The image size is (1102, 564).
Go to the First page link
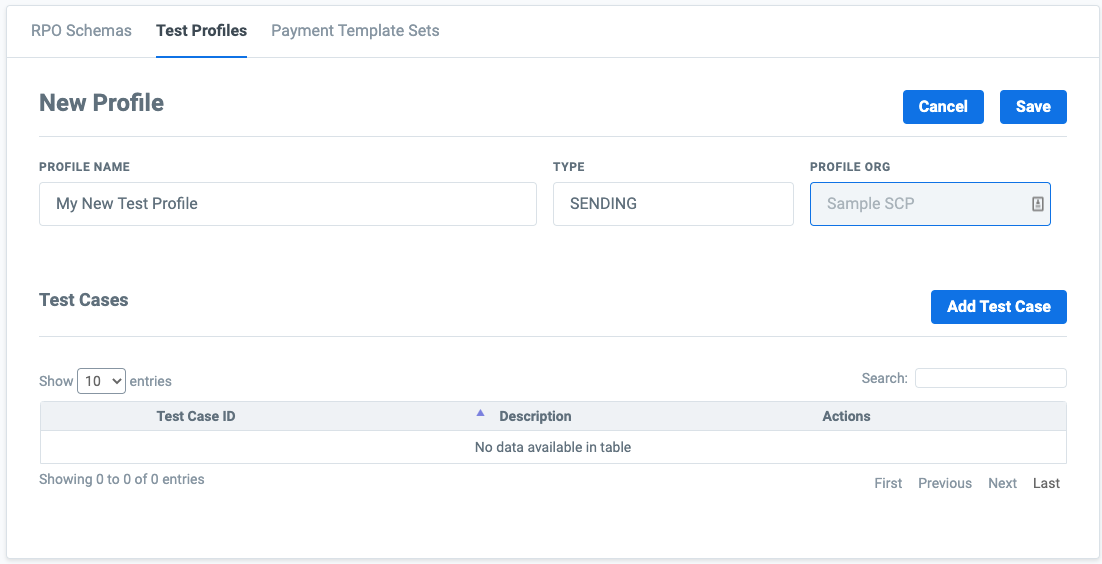click(x=888, y=483)
